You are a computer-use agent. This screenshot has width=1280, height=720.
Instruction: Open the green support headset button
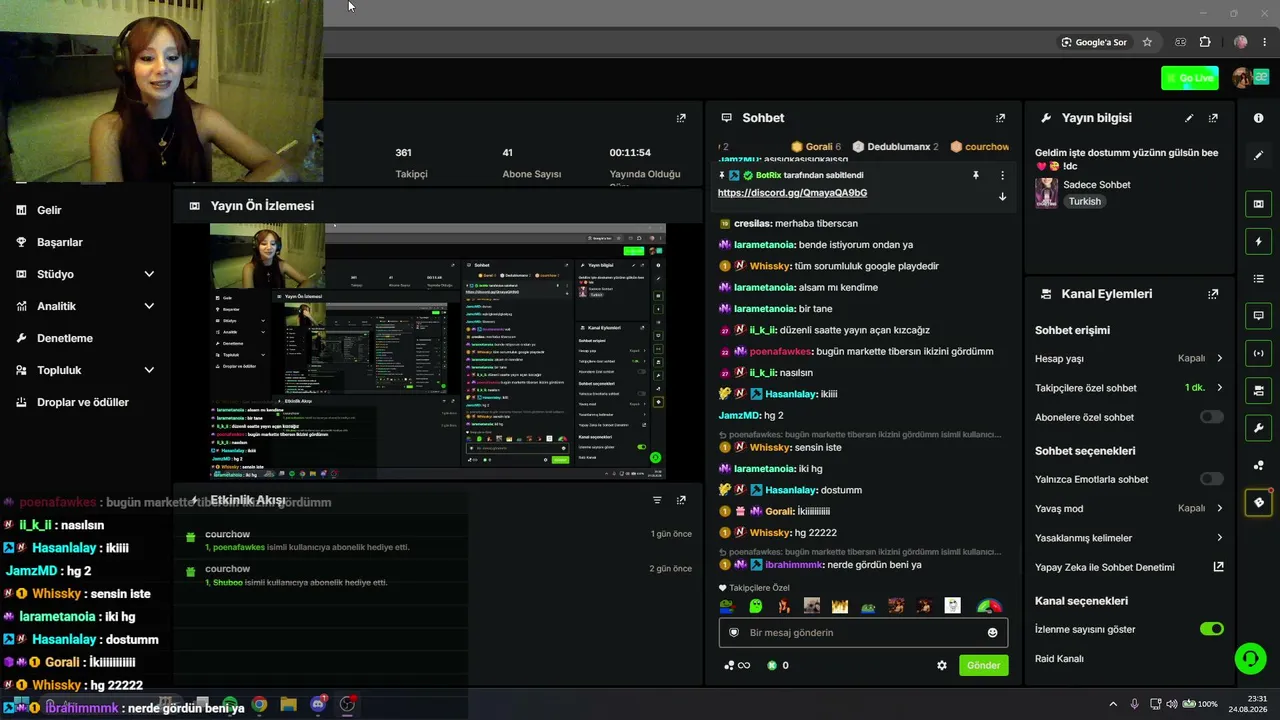(1250, 657)
